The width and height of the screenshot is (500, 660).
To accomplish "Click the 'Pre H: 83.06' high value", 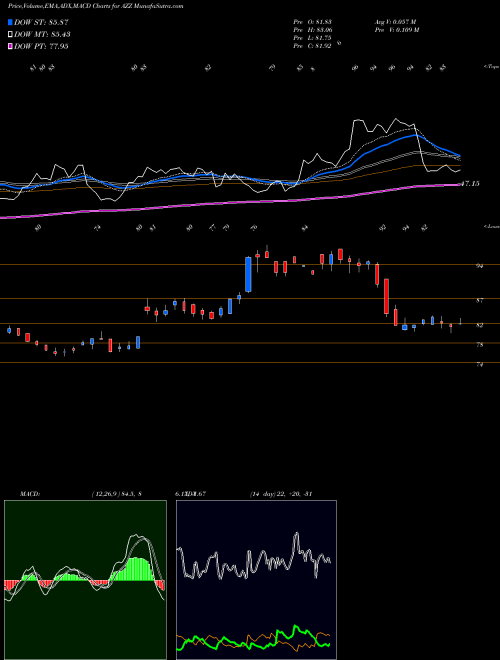I will point(314,30).
